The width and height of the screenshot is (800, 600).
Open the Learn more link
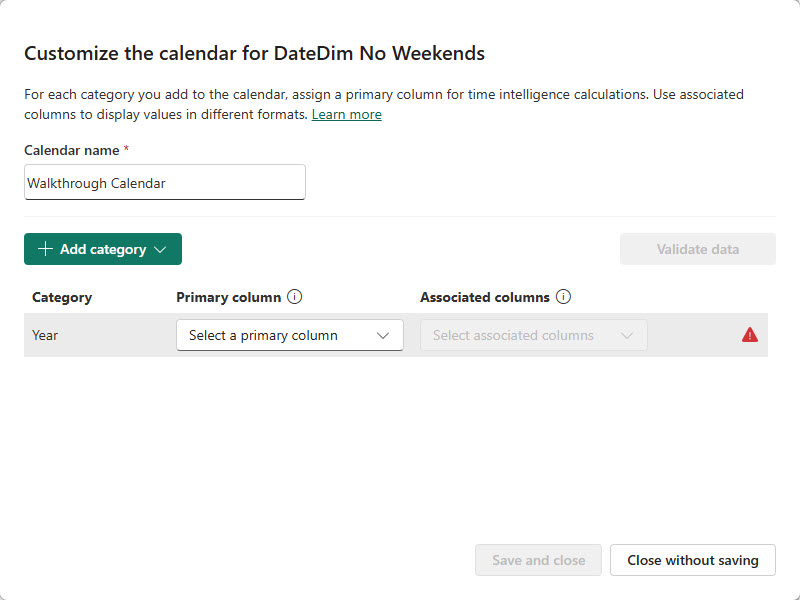point(346,114)
